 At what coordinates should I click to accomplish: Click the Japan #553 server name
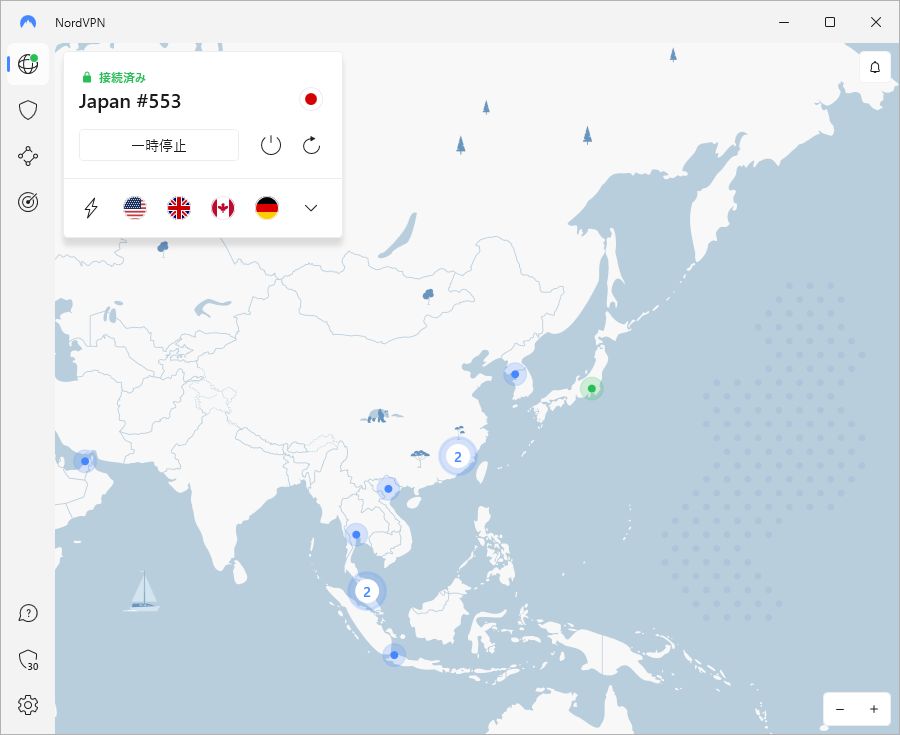[130, 102]
